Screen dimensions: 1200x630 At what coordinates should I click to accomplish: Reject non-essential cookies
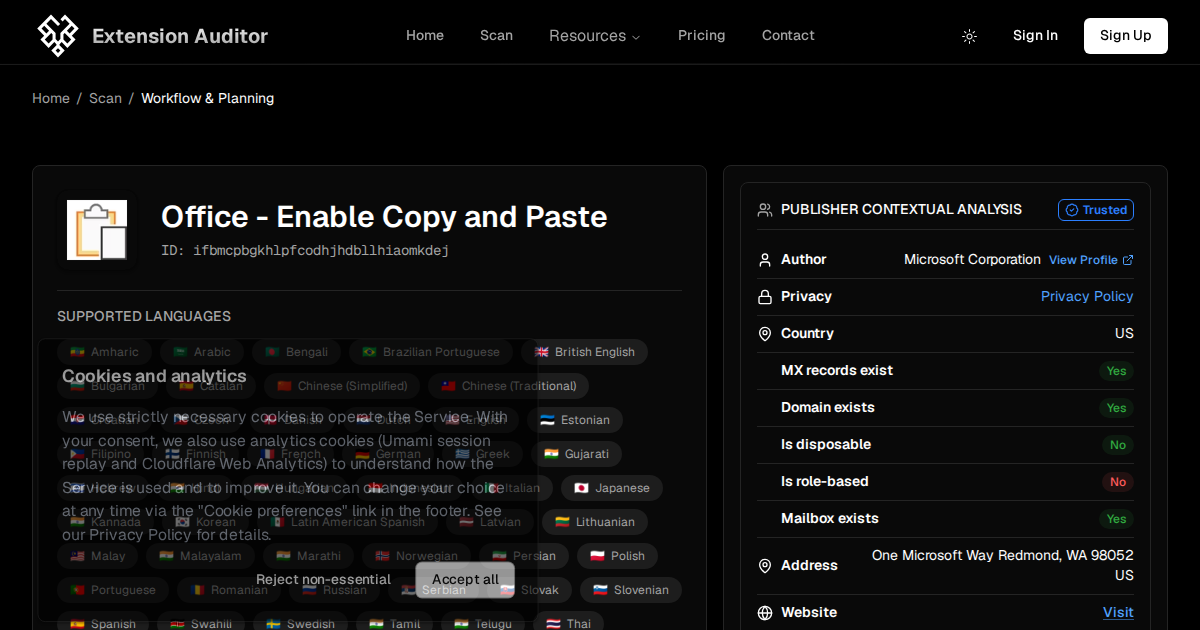click(323, 580)
